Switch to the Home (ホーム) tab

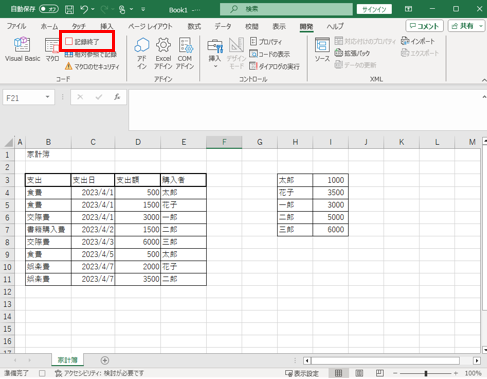[x=49, y=26]
